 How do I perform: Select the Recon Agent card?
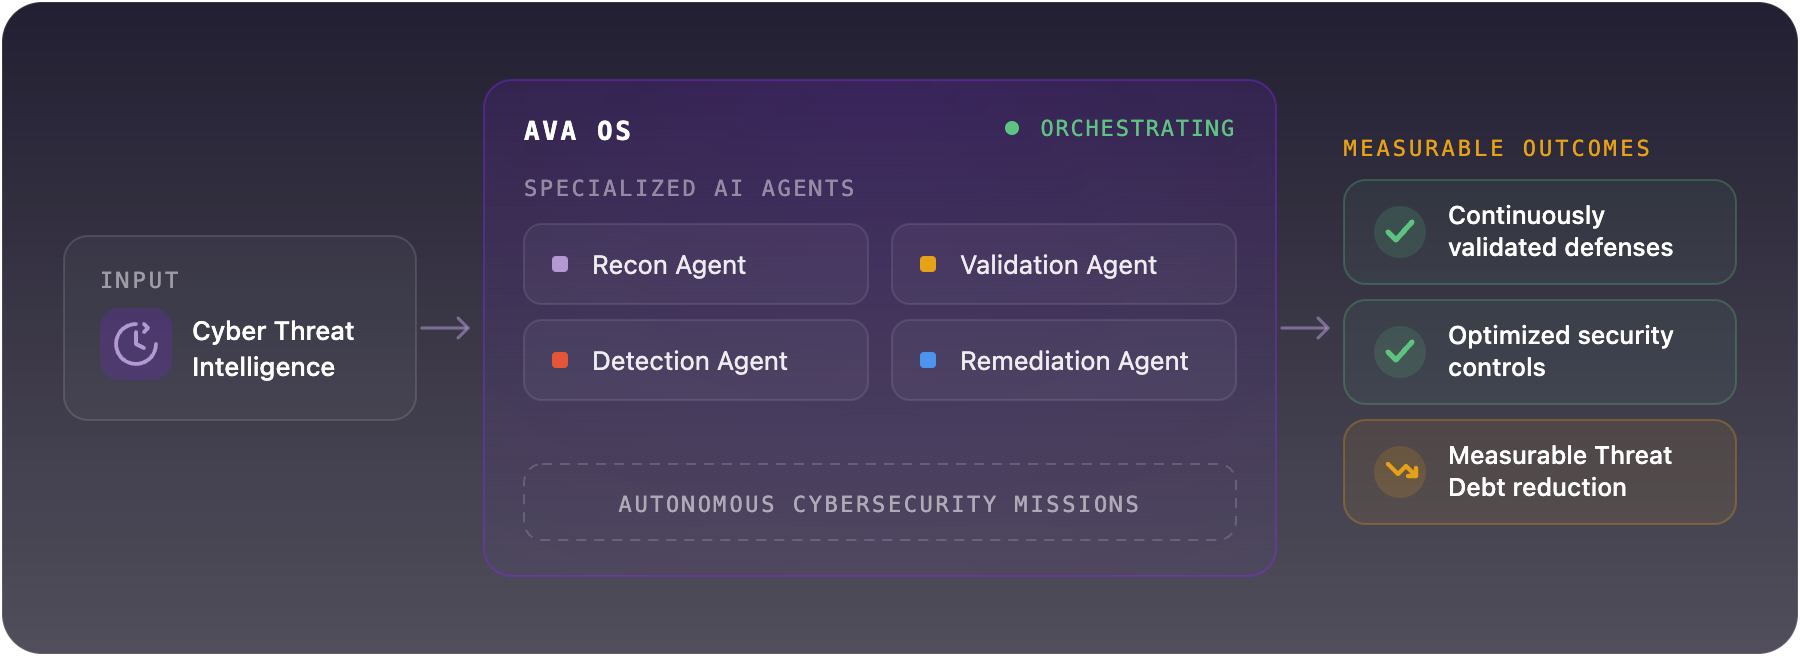point(696,264)
